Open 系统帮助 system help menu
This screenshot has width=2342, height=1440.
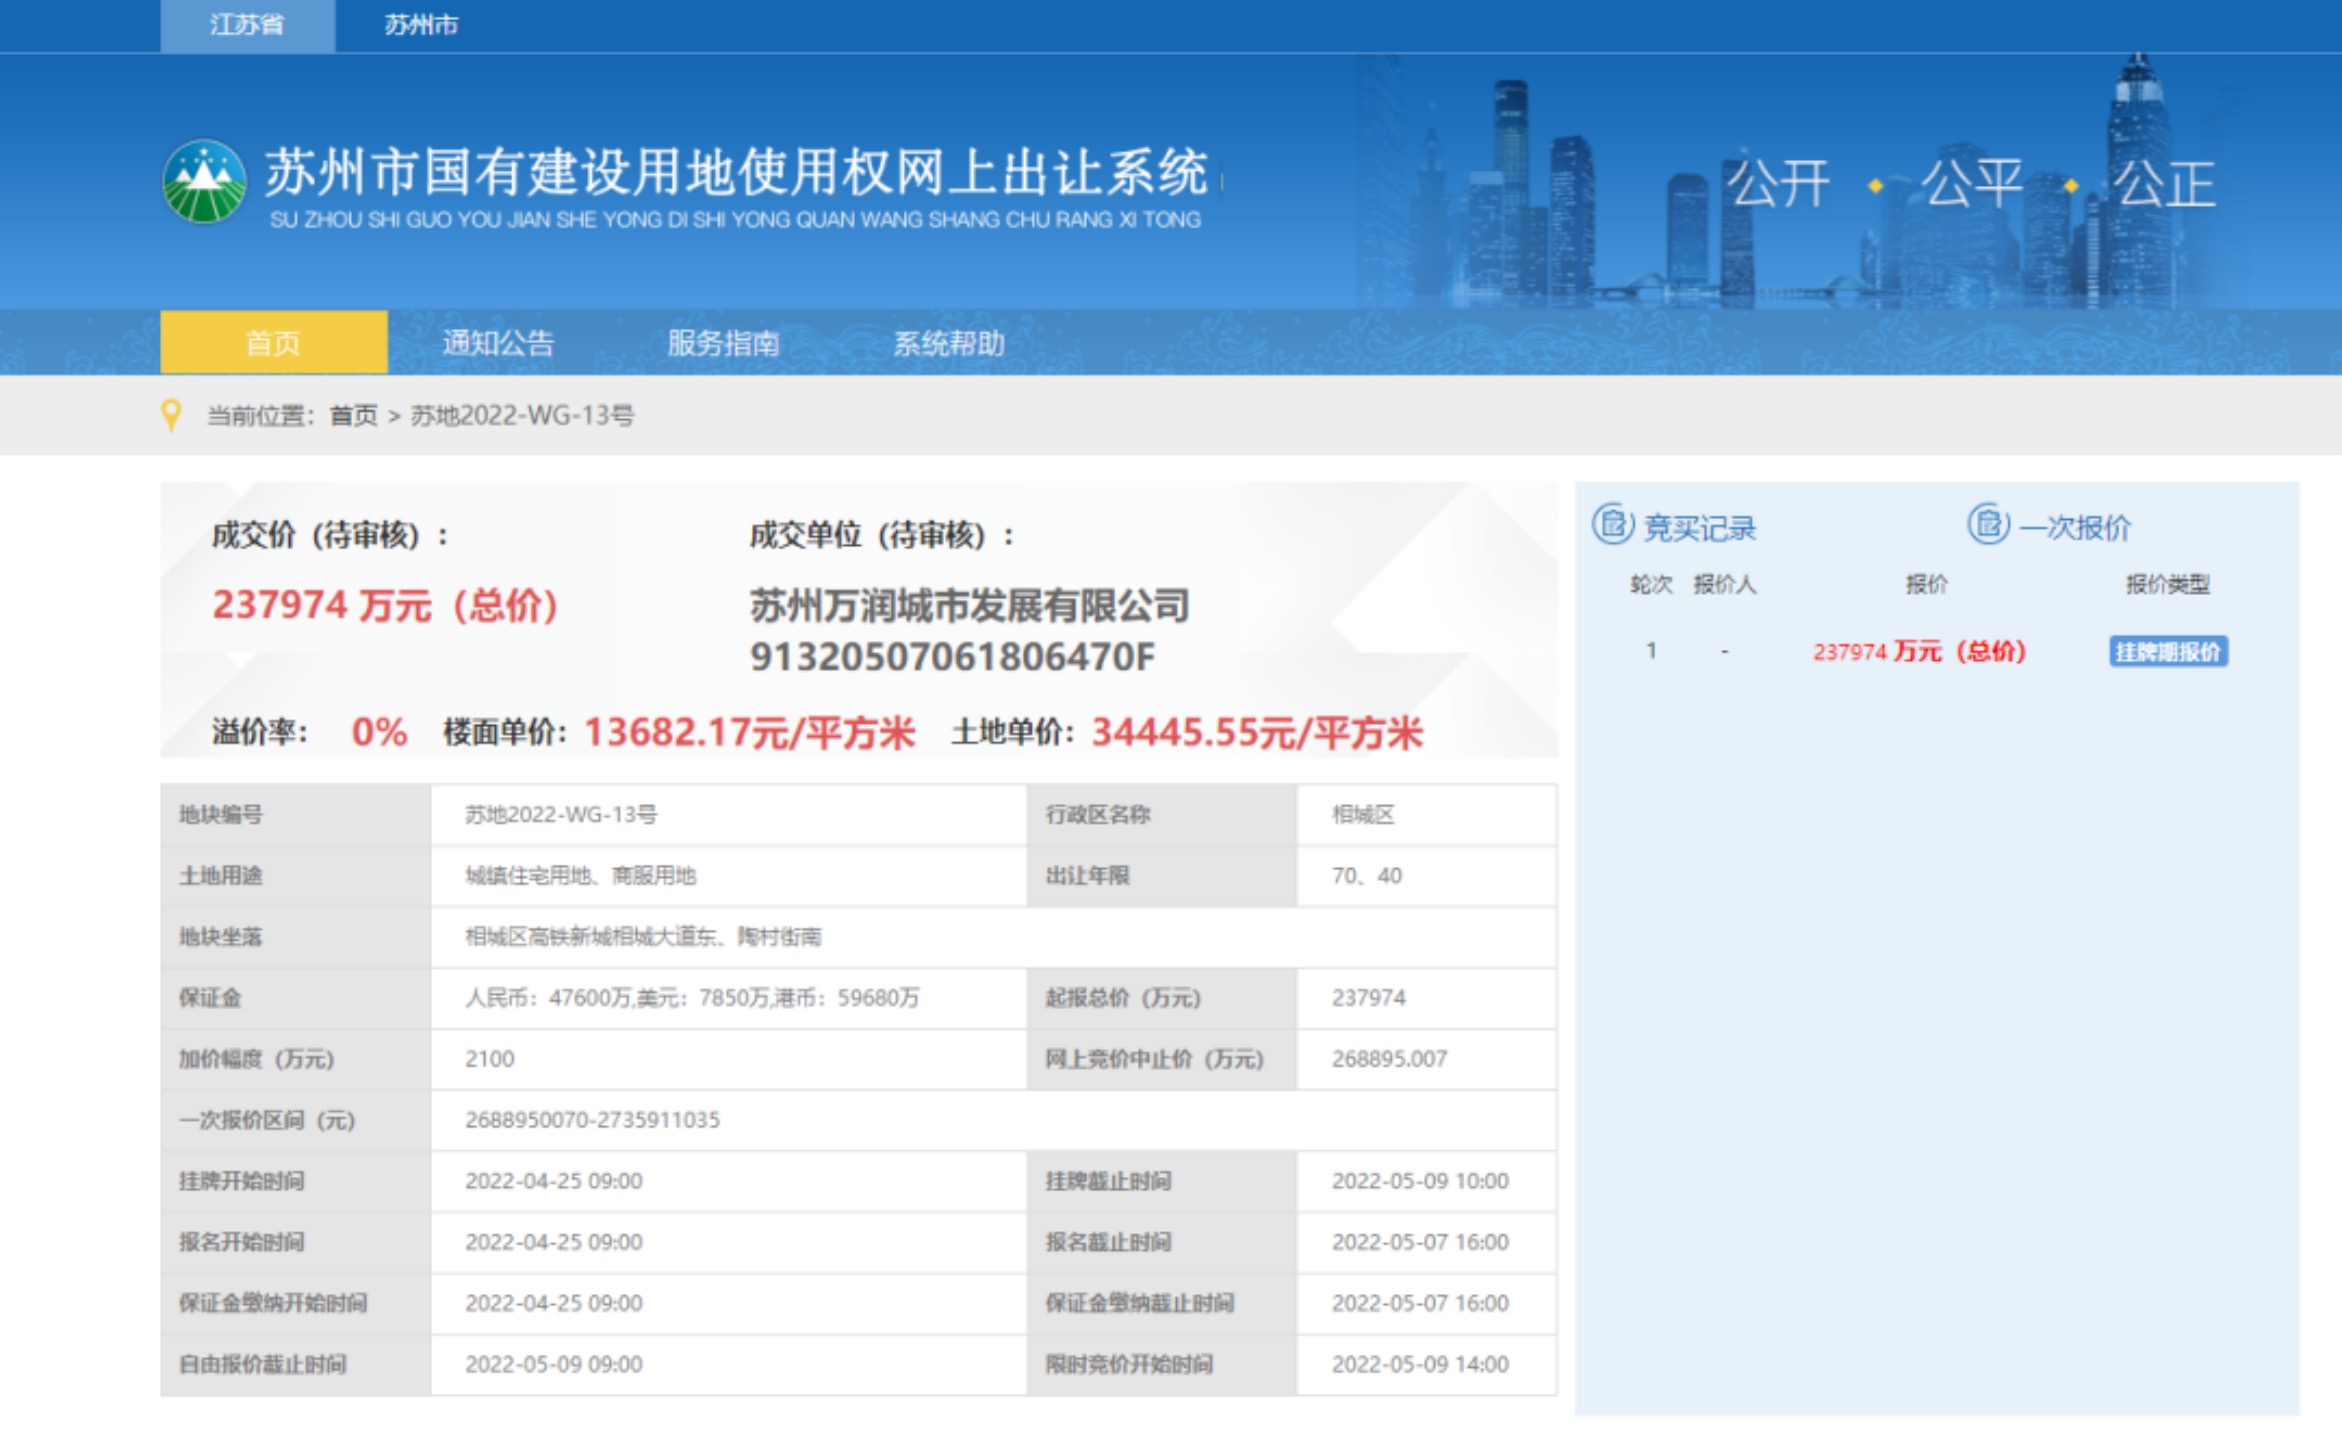(948, 343)
